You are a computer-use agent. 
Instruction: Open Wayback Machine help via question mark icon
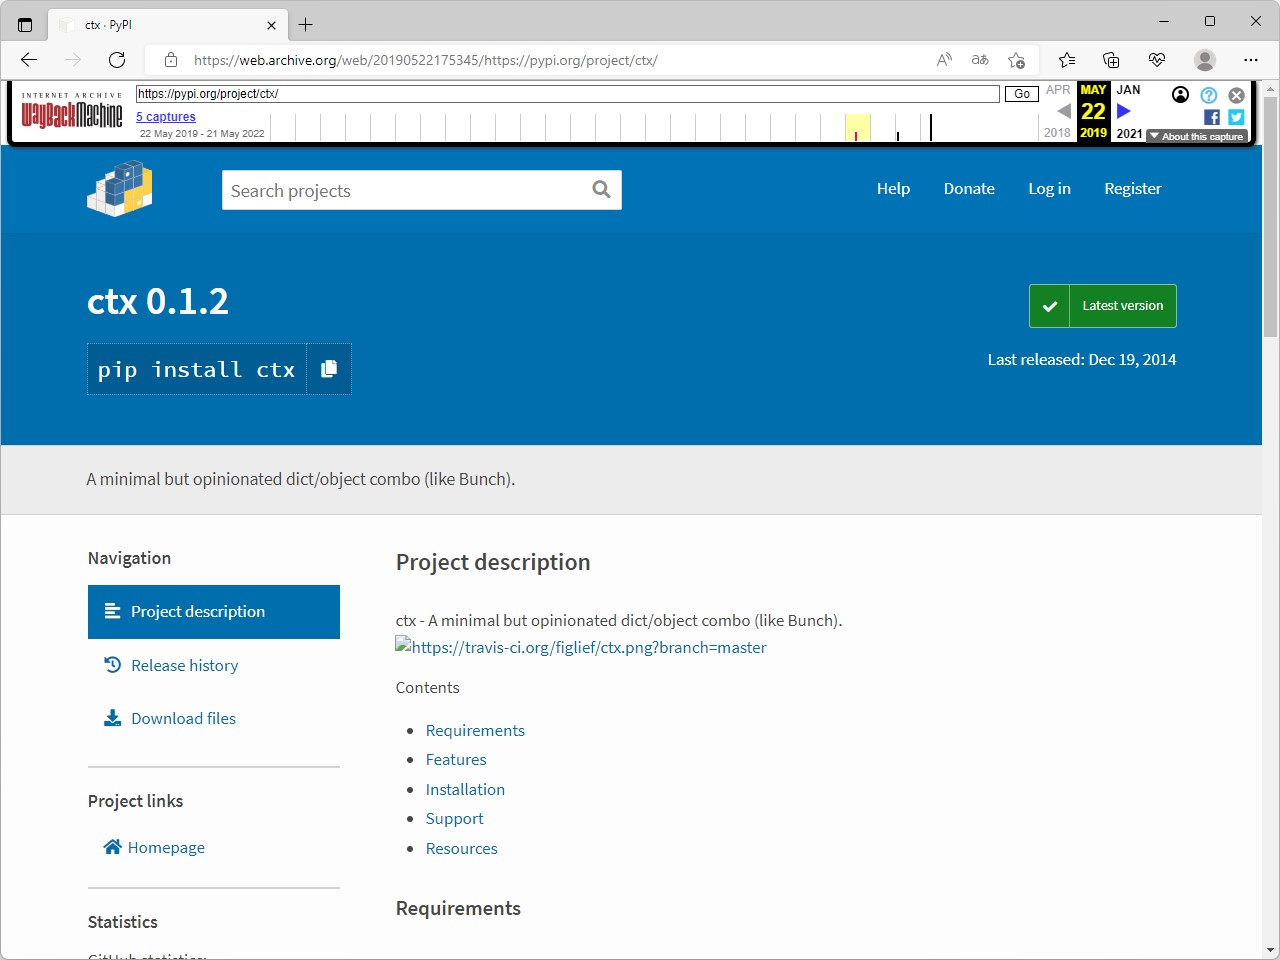[x=1208, y=95]
